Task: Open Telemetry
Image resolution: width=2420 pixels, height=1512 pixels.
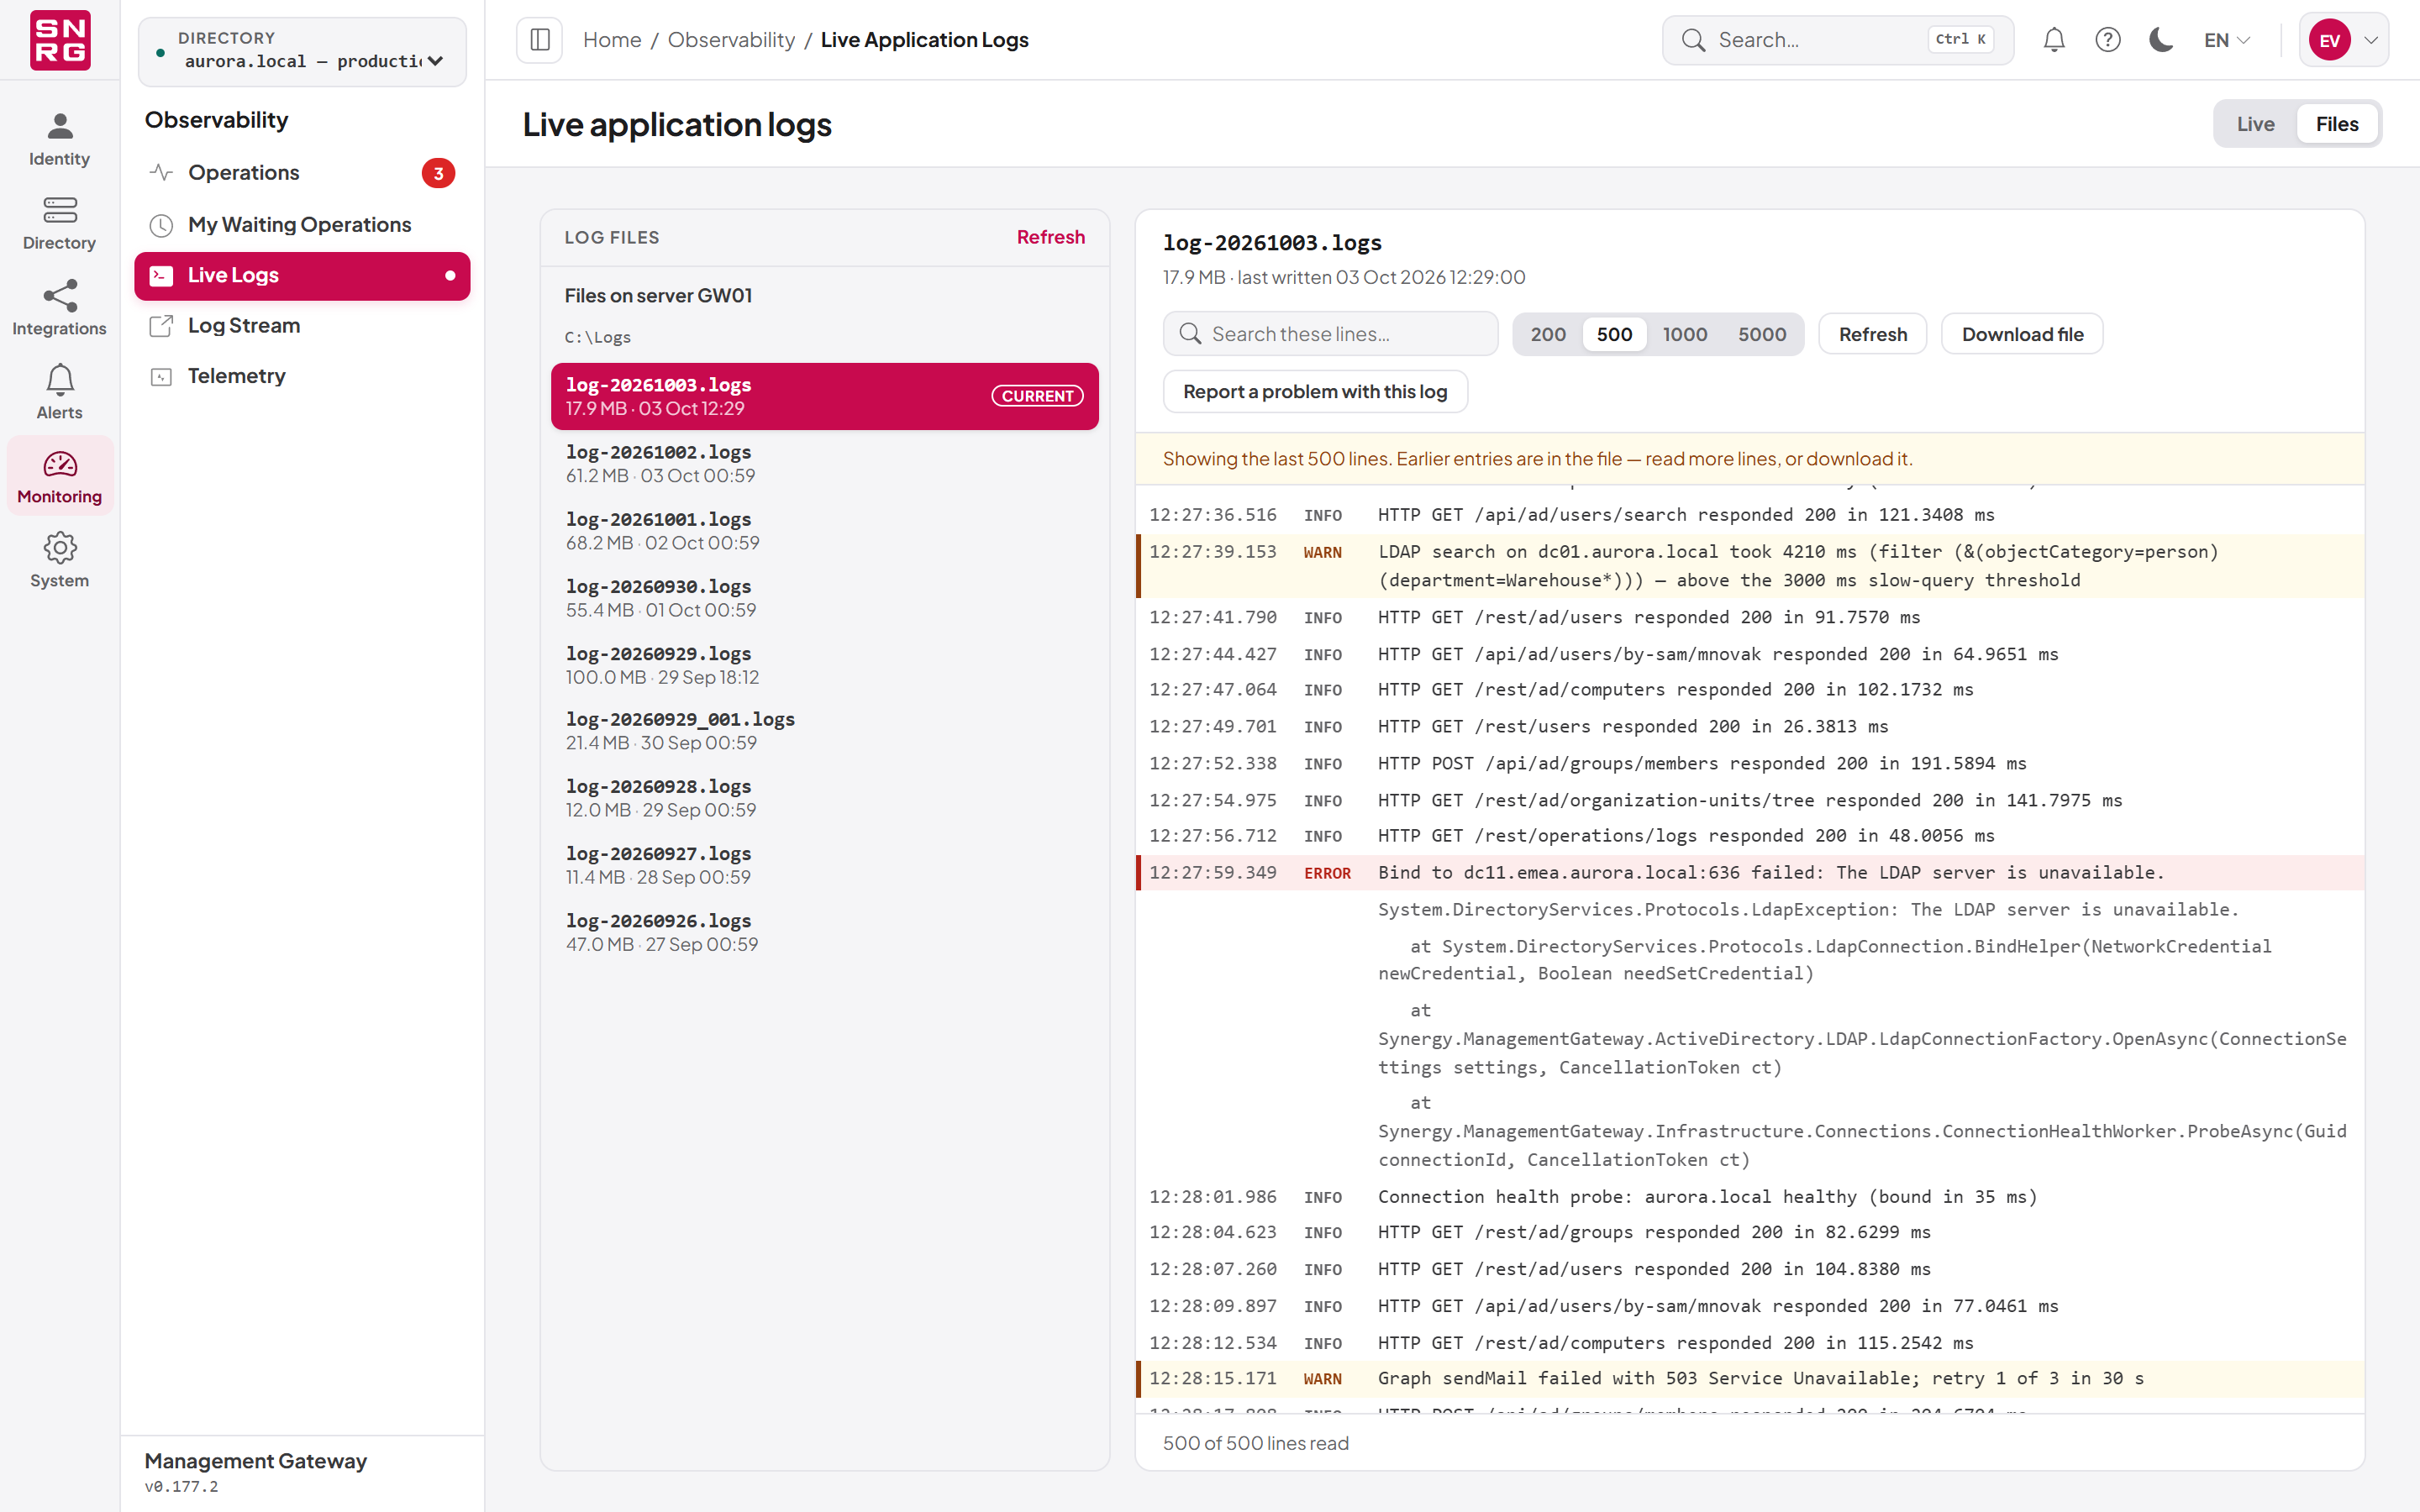Action: click(302, 376)
